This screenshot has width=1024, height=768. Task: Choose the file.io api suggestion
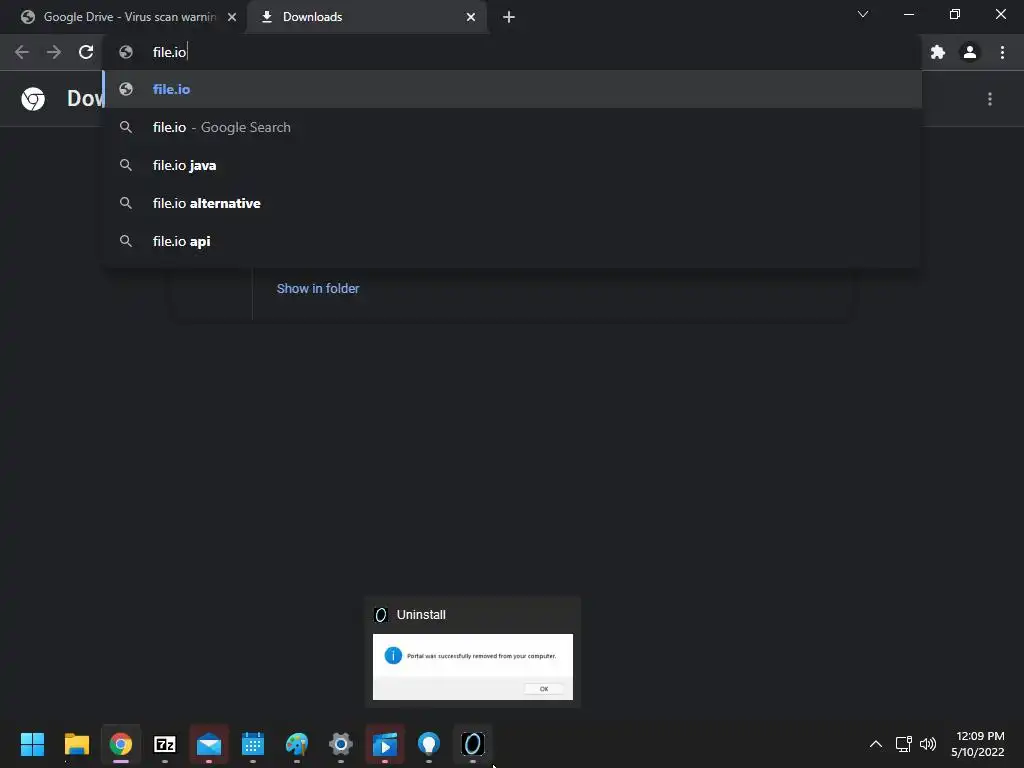[513, 241]
